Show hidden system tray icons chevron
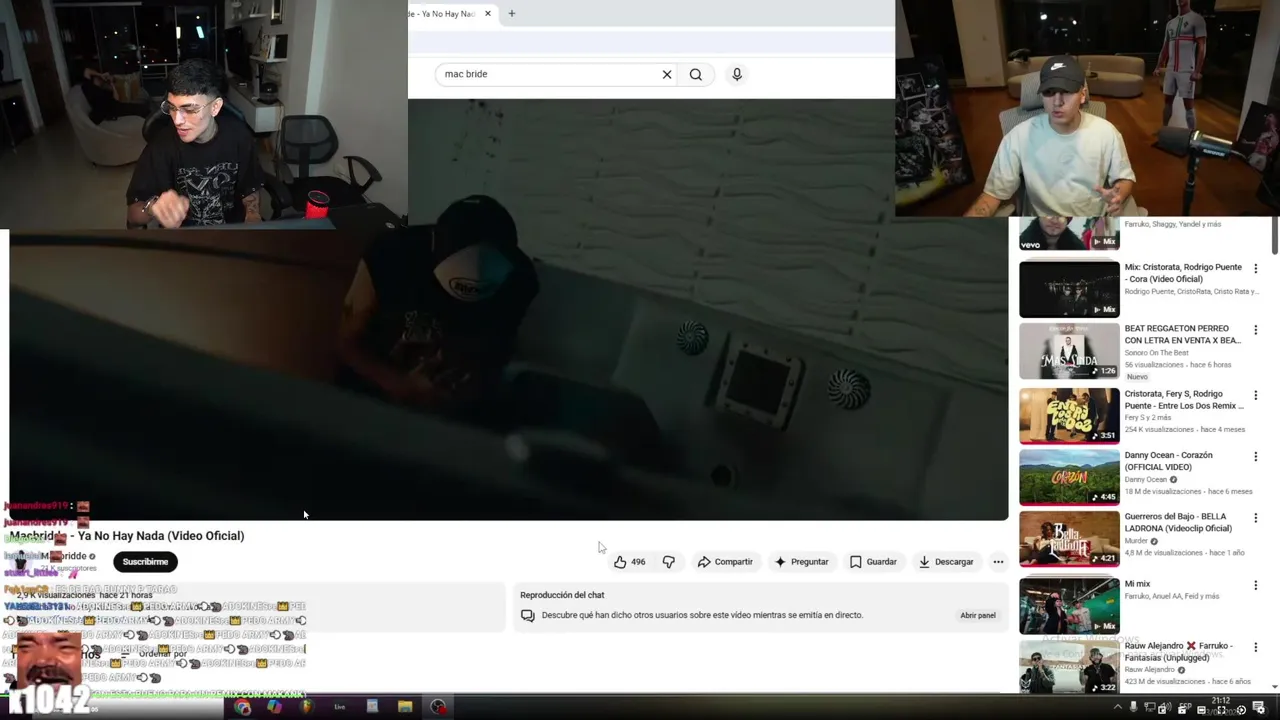1280x720 pixels. pos(1118,707)
